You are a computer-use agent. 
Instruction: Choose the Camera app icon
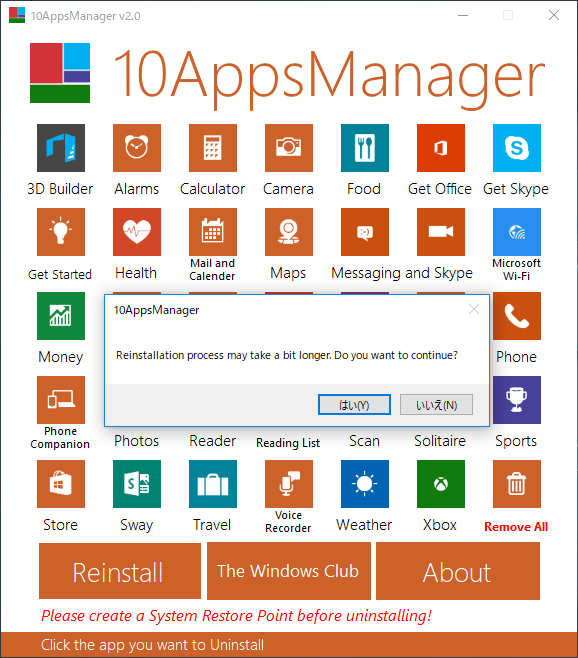(289, 148)
